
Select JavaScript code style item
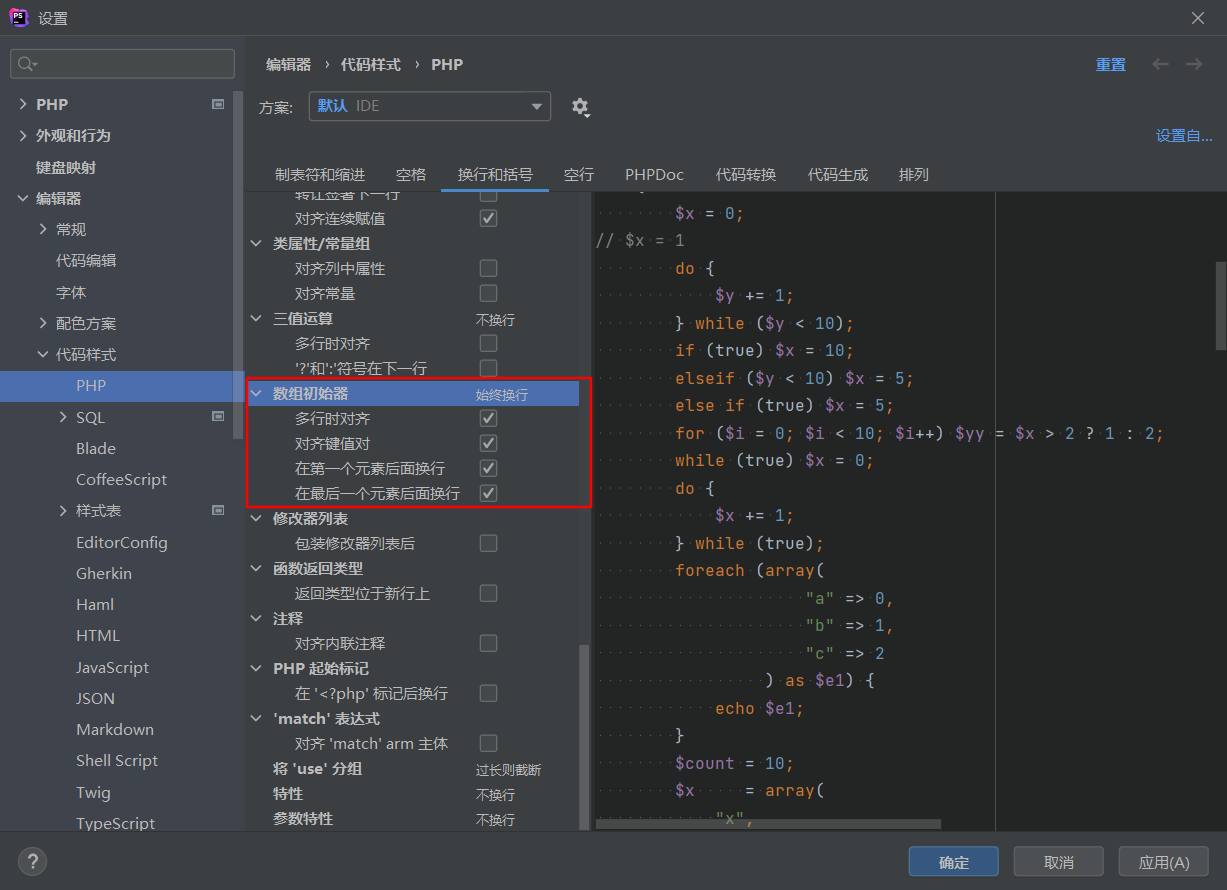pyautogui.click(x=112, y=667)
